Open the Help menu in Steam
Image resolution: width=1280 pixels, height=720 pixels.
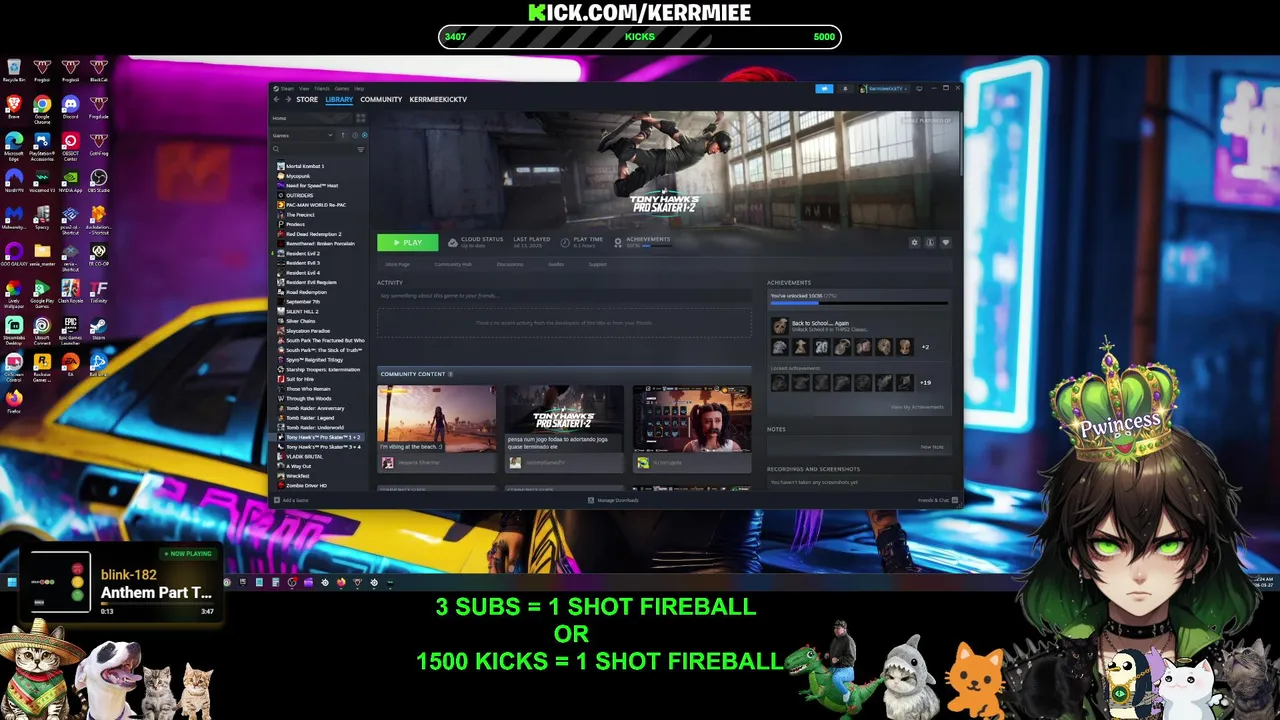[359, 89]
